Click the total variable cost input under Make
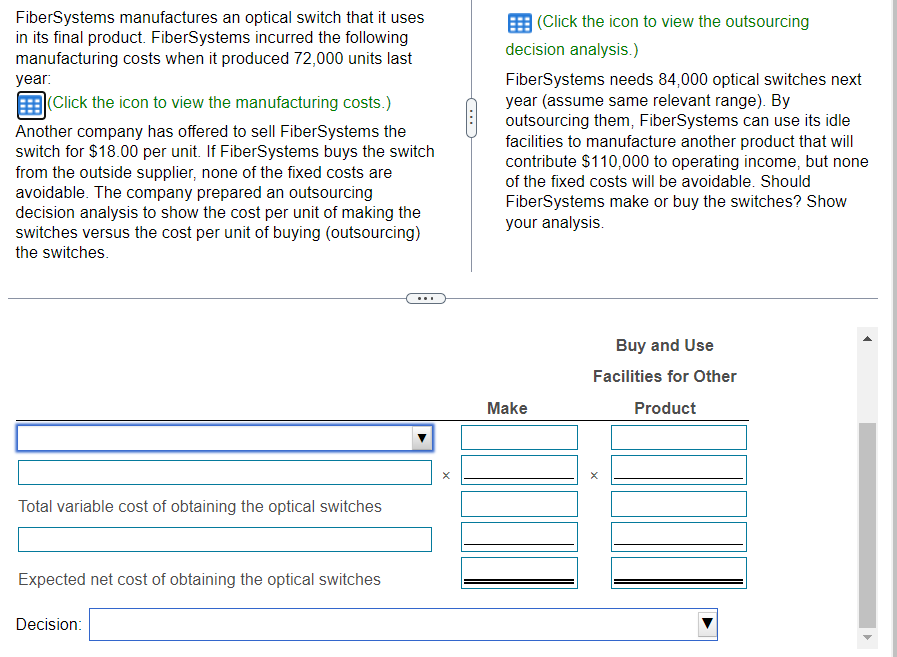Viewport: 897px width, 657px height. pos(519,503)
